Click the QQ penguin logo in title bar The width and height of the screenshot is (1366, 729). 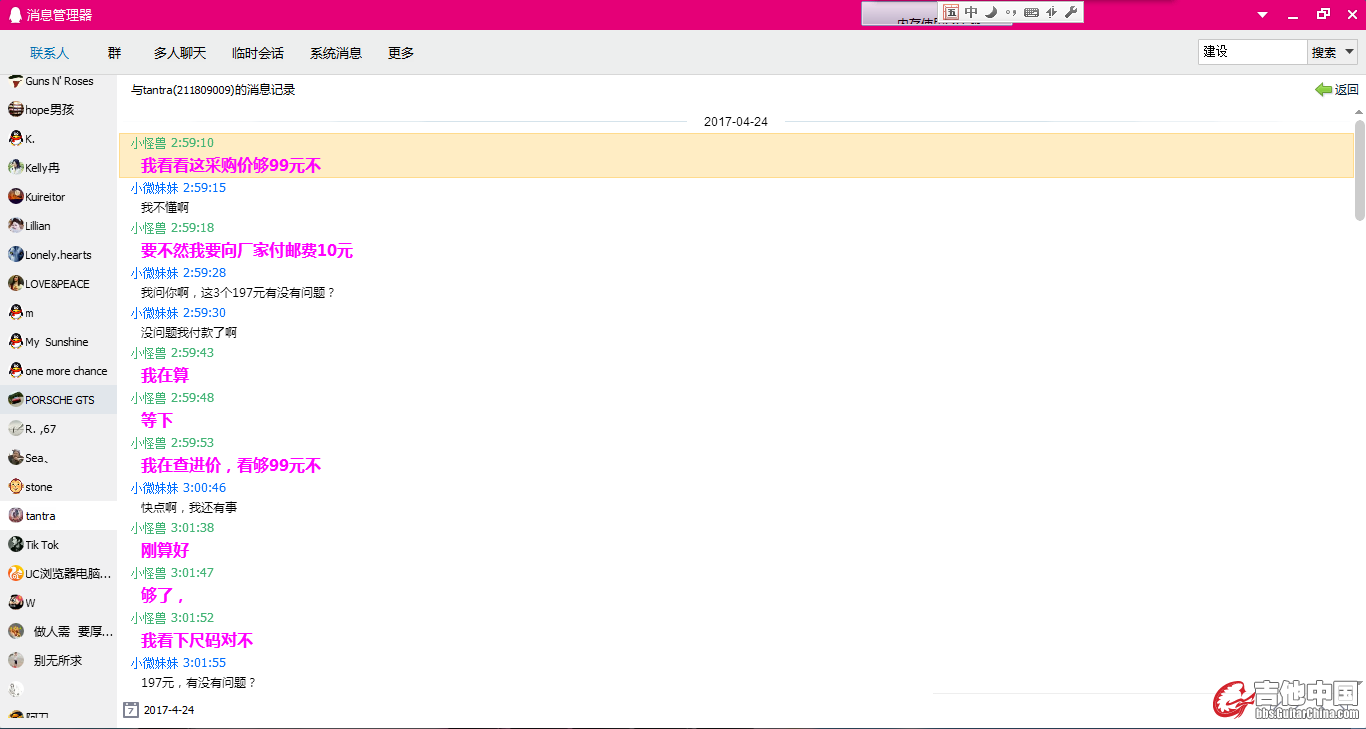(x=15, y=14)
